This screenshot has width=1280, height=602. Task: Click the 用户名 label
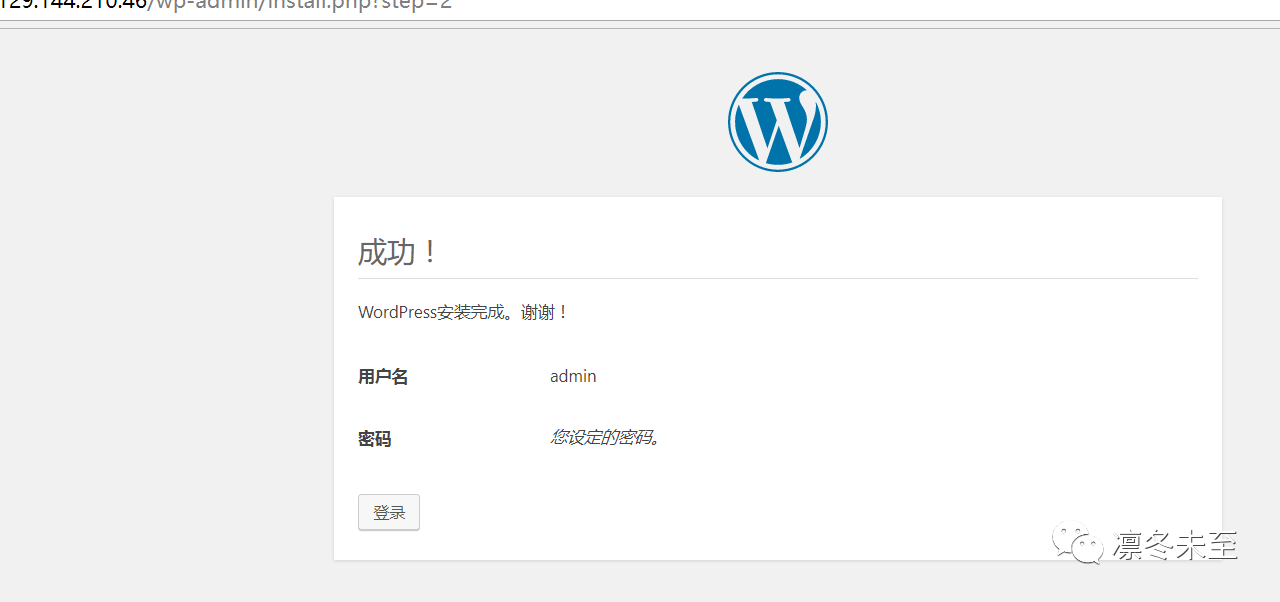(383, 377)
